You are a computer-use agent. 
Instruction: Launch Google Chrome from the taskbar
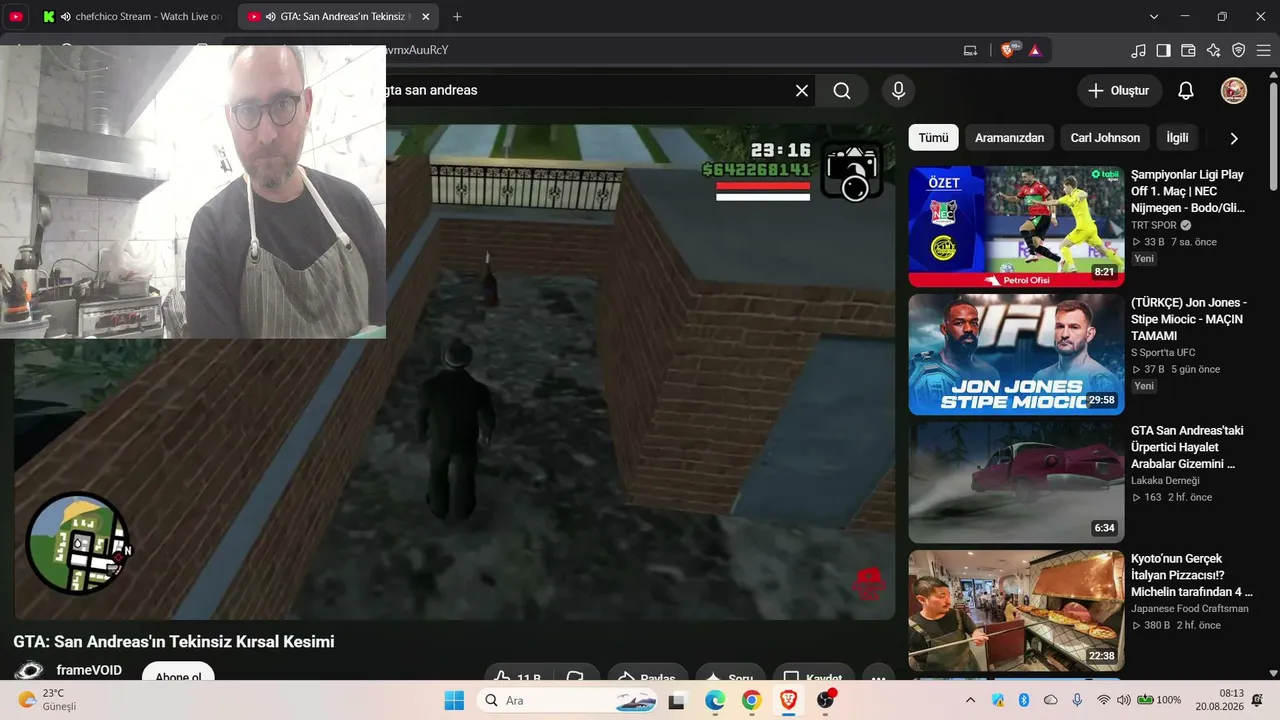pyautogui.click(x=751, y=700)
